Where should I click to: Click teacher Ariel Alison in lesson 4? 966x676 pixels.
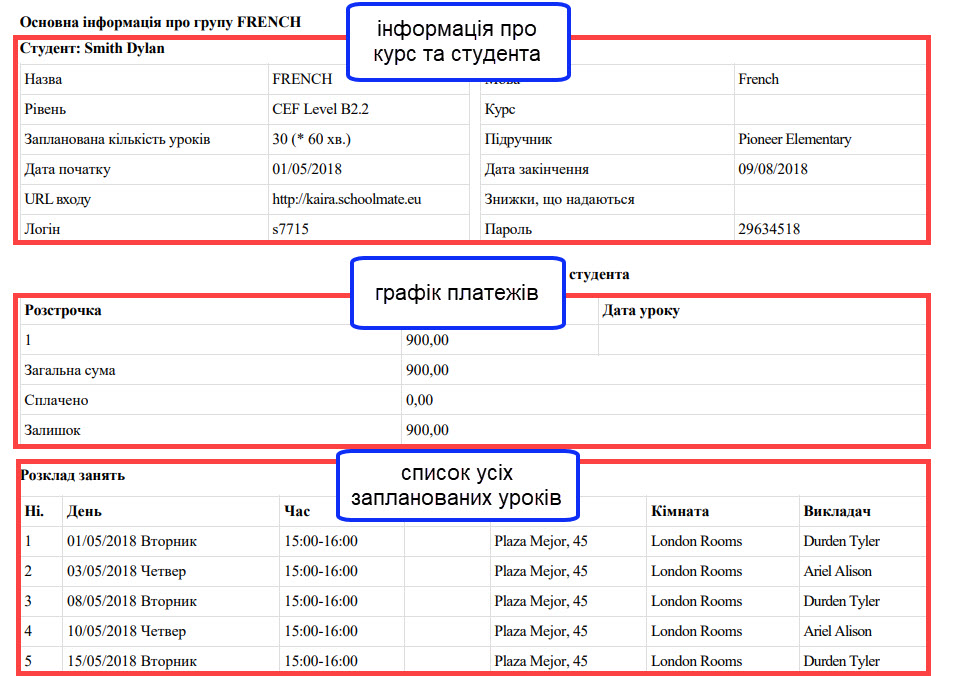837,631
